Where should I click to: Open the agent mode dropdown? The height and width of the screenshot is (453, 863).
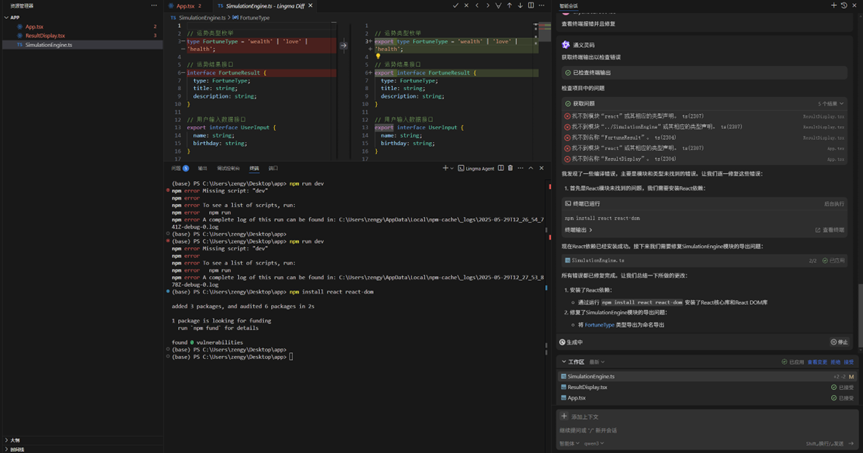click(569, 444)
